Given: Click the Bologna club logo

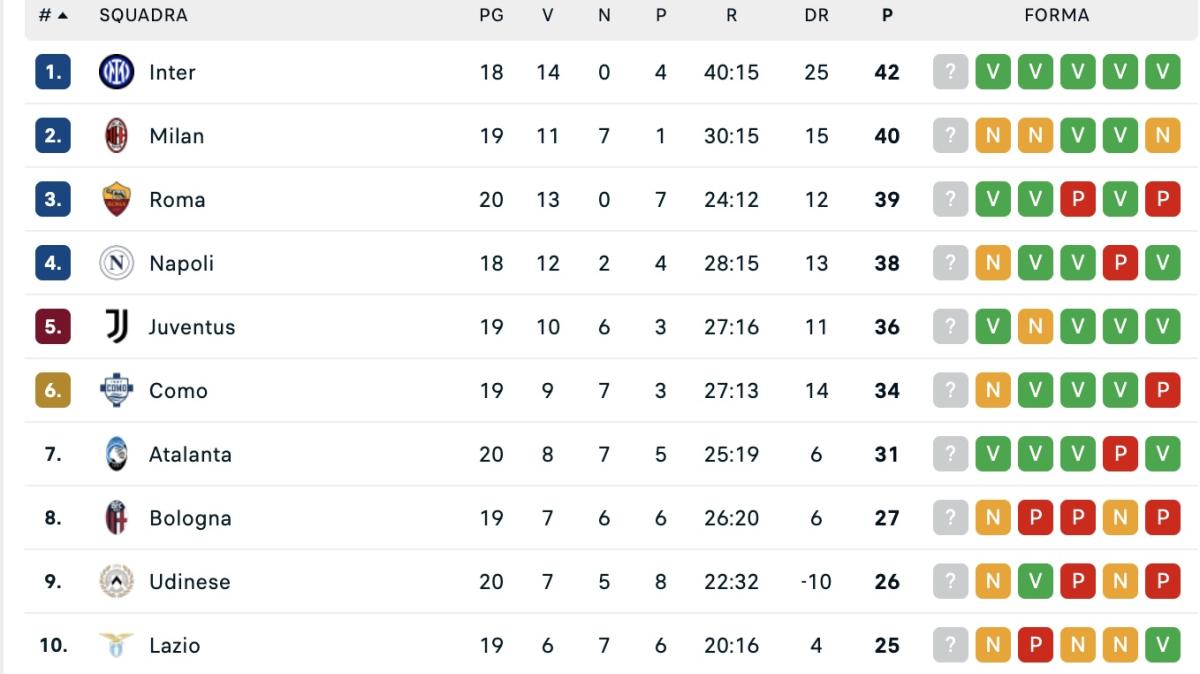Looking at the screenshot, I should tap(117, 518).
